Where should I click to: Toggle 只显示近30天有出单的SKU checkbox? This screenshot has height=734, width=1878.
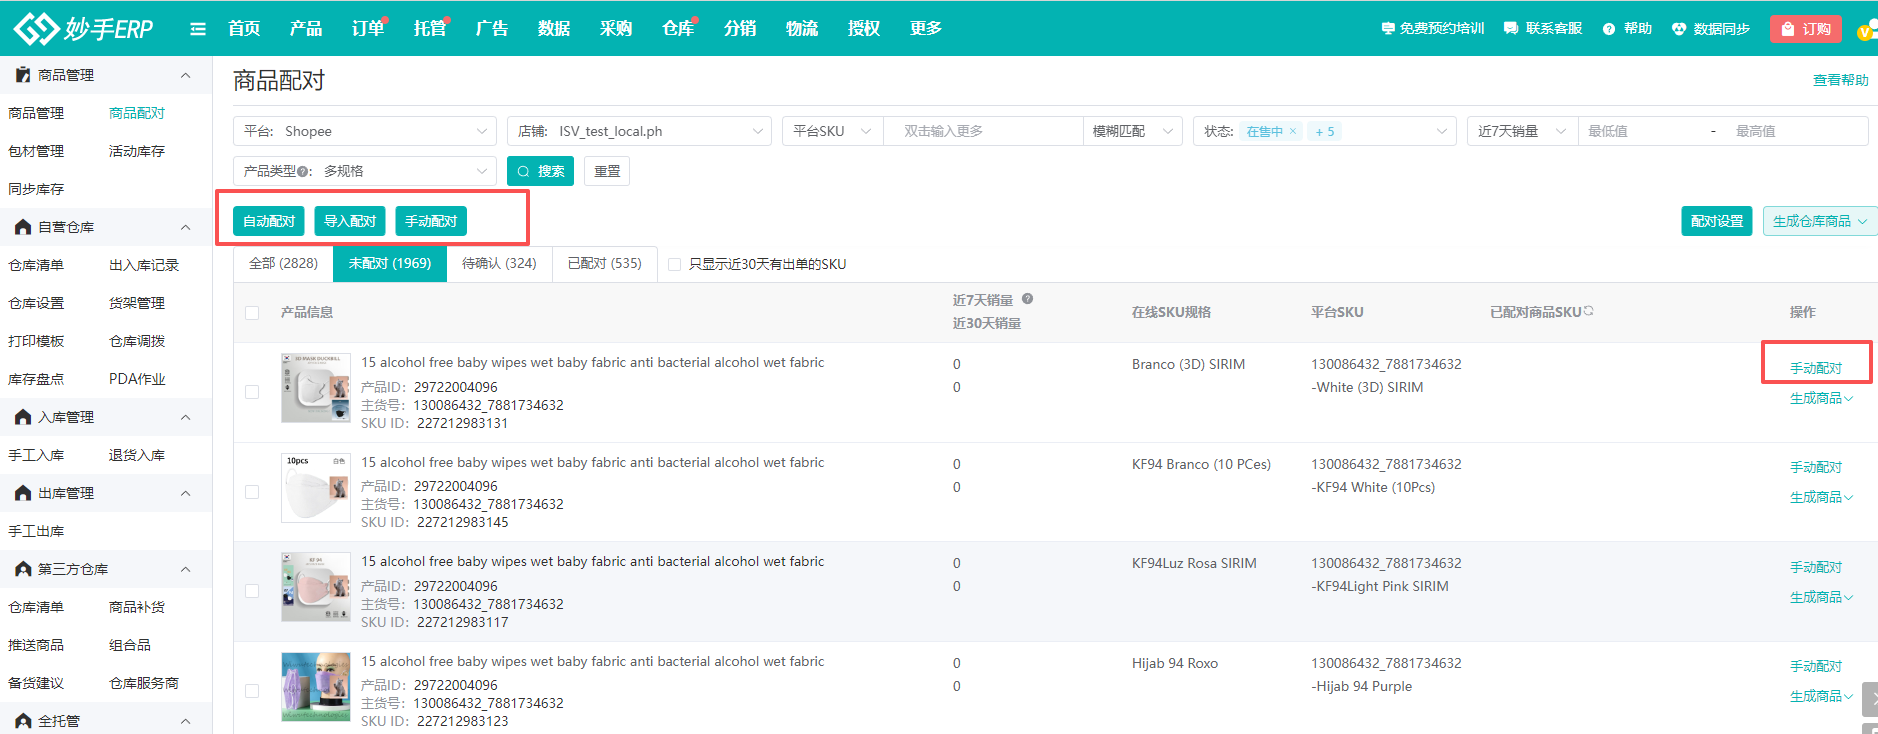pos(674,264)
